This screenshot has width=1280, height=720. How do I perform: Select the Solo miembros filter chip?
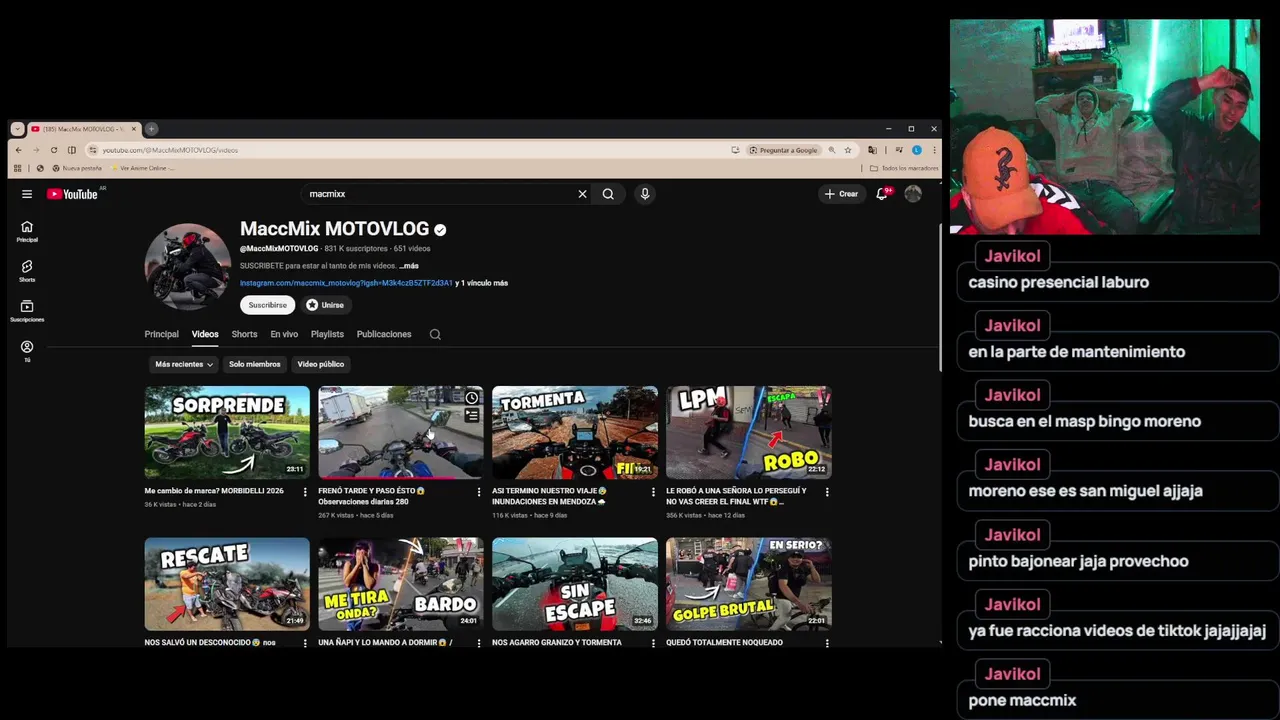pos(254,364)
